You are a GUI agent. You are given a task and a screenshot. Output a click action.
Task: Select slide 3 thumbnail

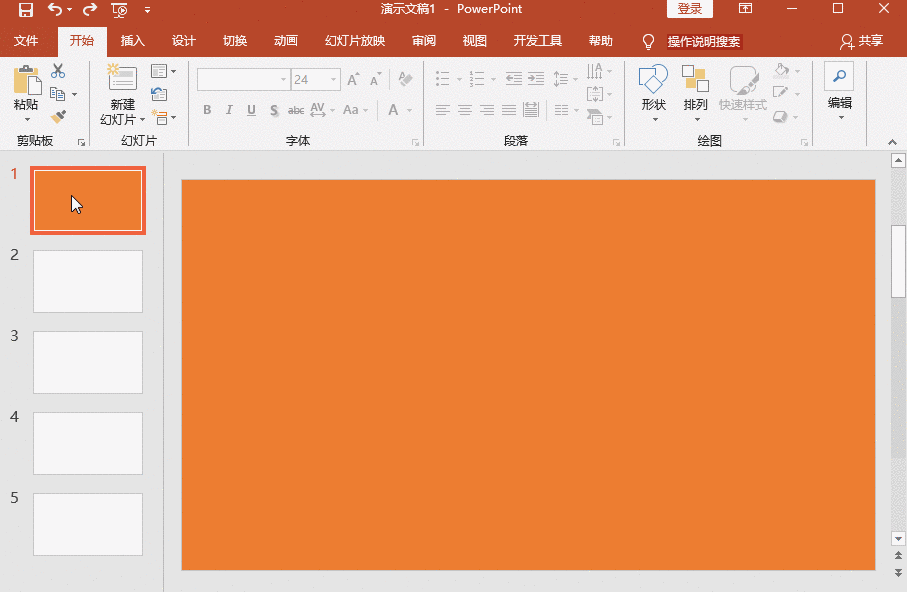coord(88,362)
